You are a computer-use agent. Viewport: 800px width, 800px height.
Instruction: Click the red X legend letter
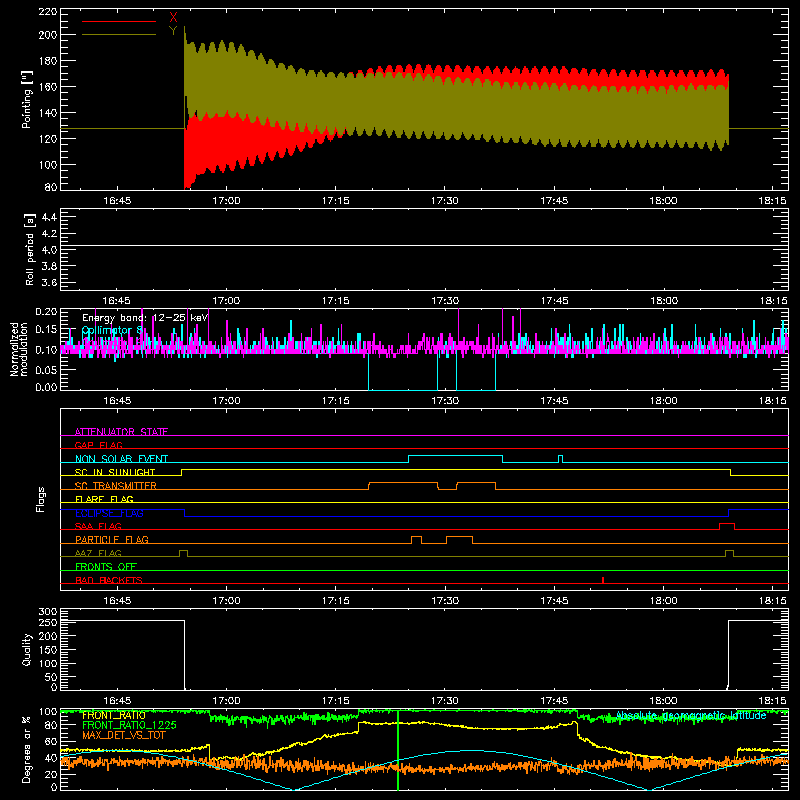tap(173, 17)
